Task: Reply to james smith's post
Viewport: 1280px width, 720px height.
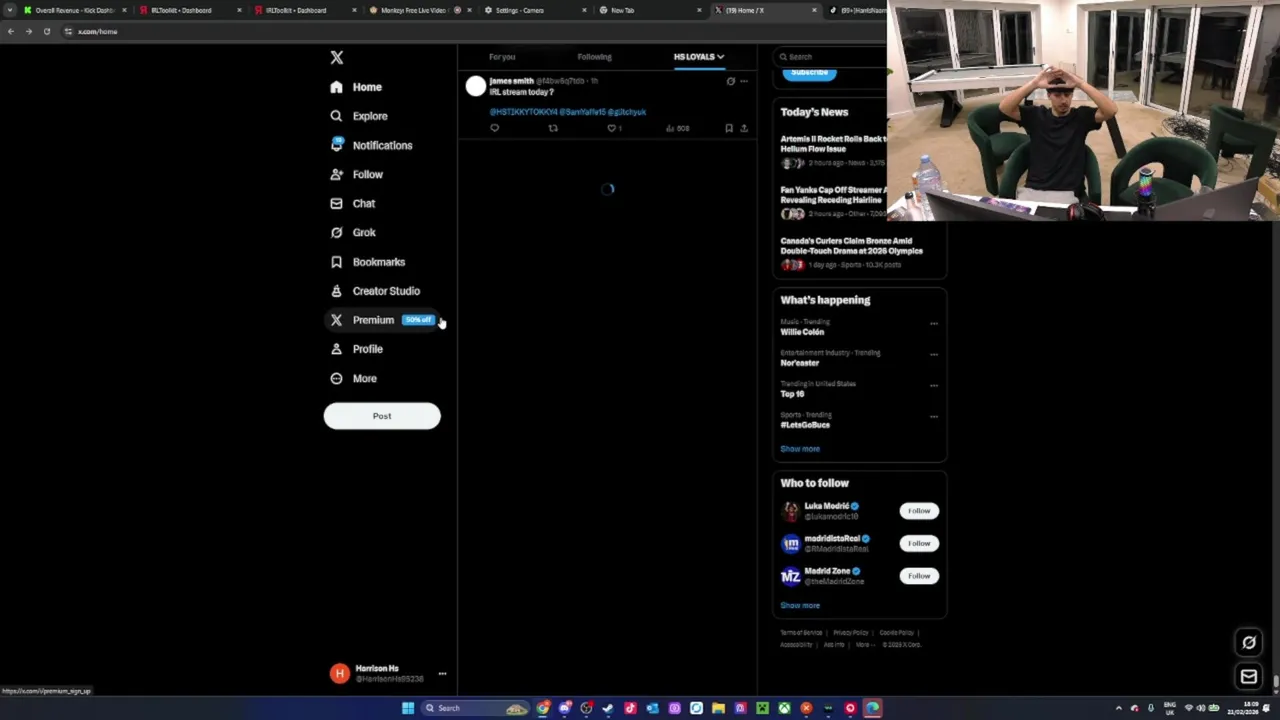Action: pos(494,128)
